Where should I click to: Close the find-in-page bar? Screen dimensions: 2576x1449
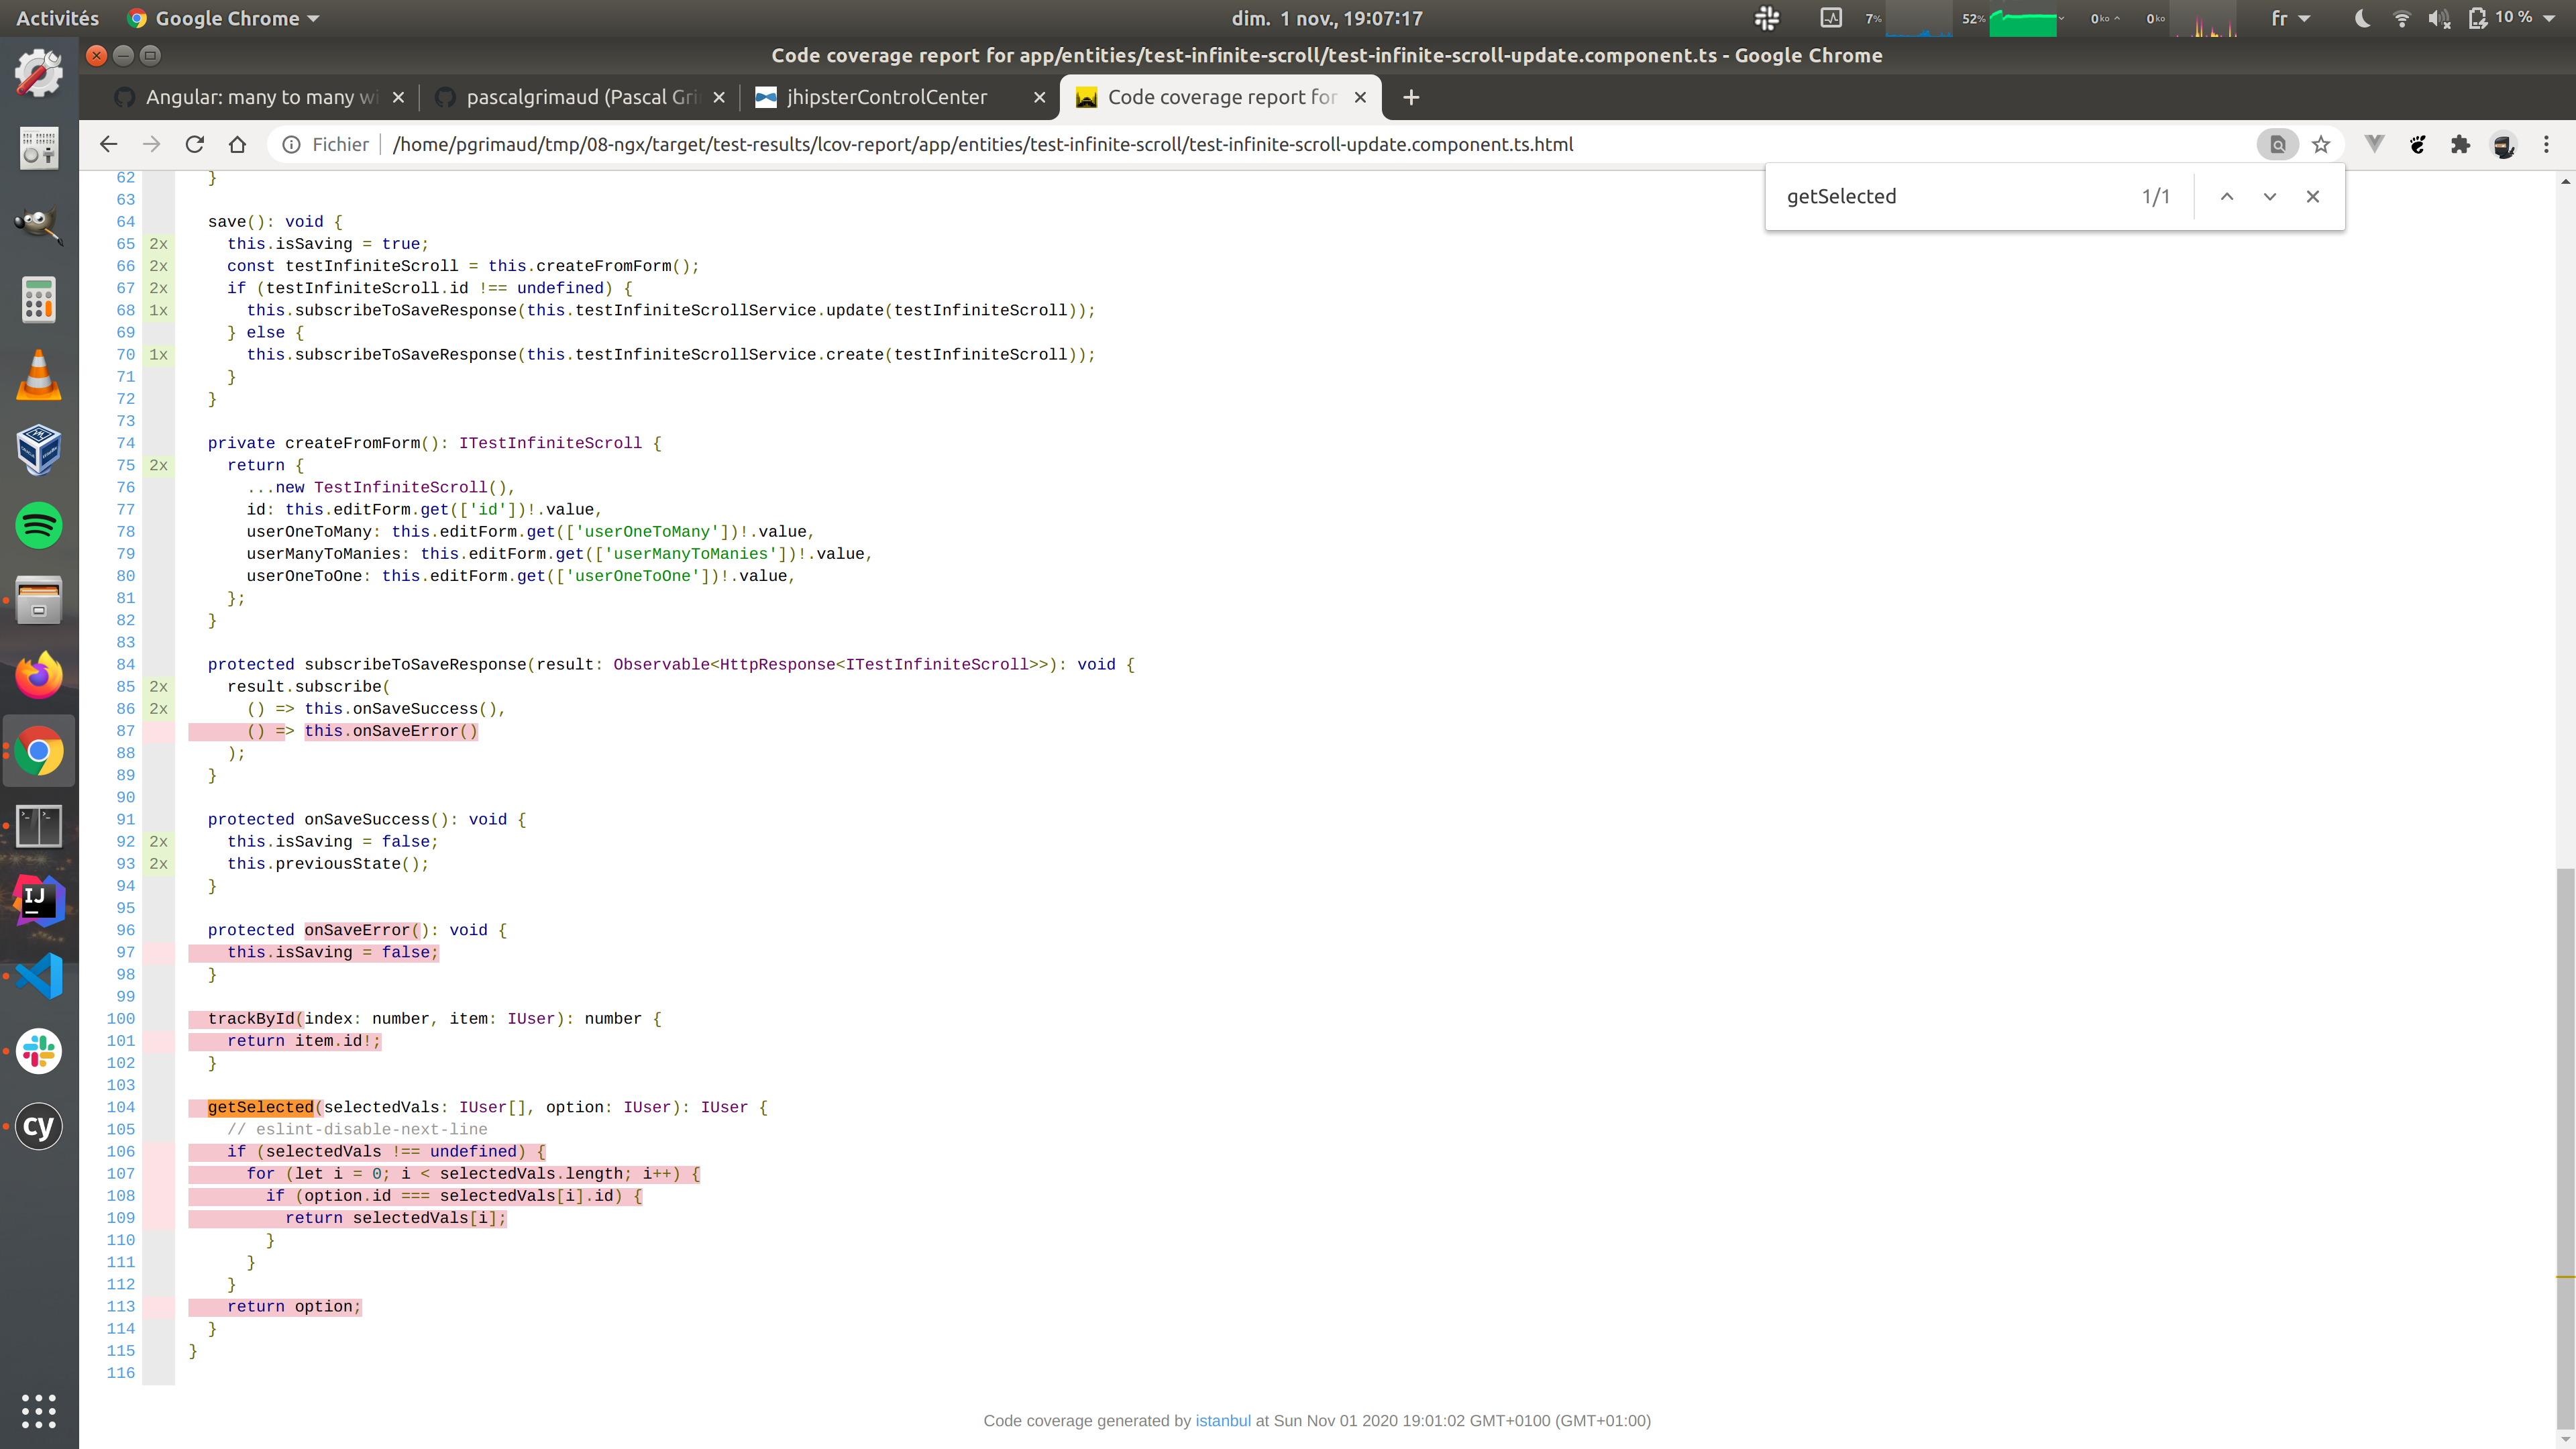[x=2312, y=196]
